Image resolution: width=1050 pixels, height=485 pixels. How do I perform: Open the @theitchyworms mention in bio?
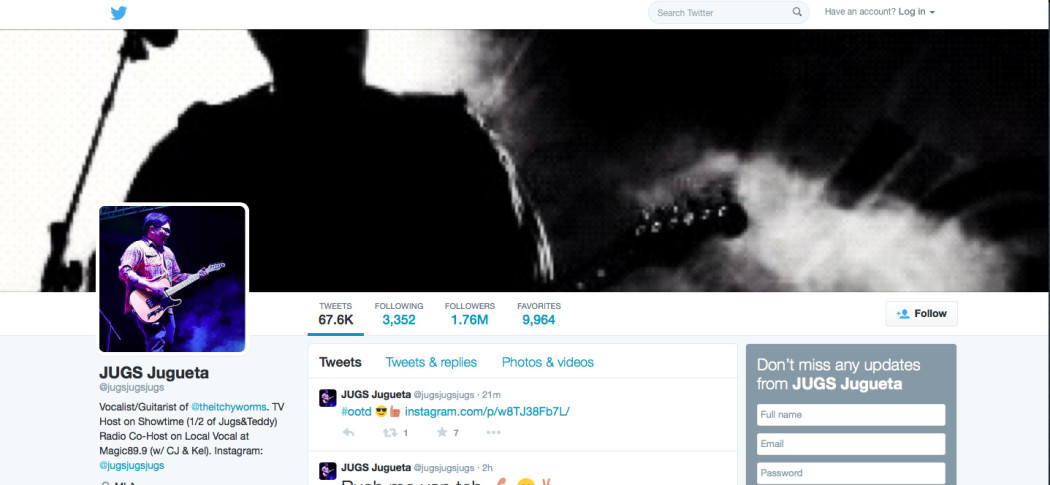tap(228, 407)
